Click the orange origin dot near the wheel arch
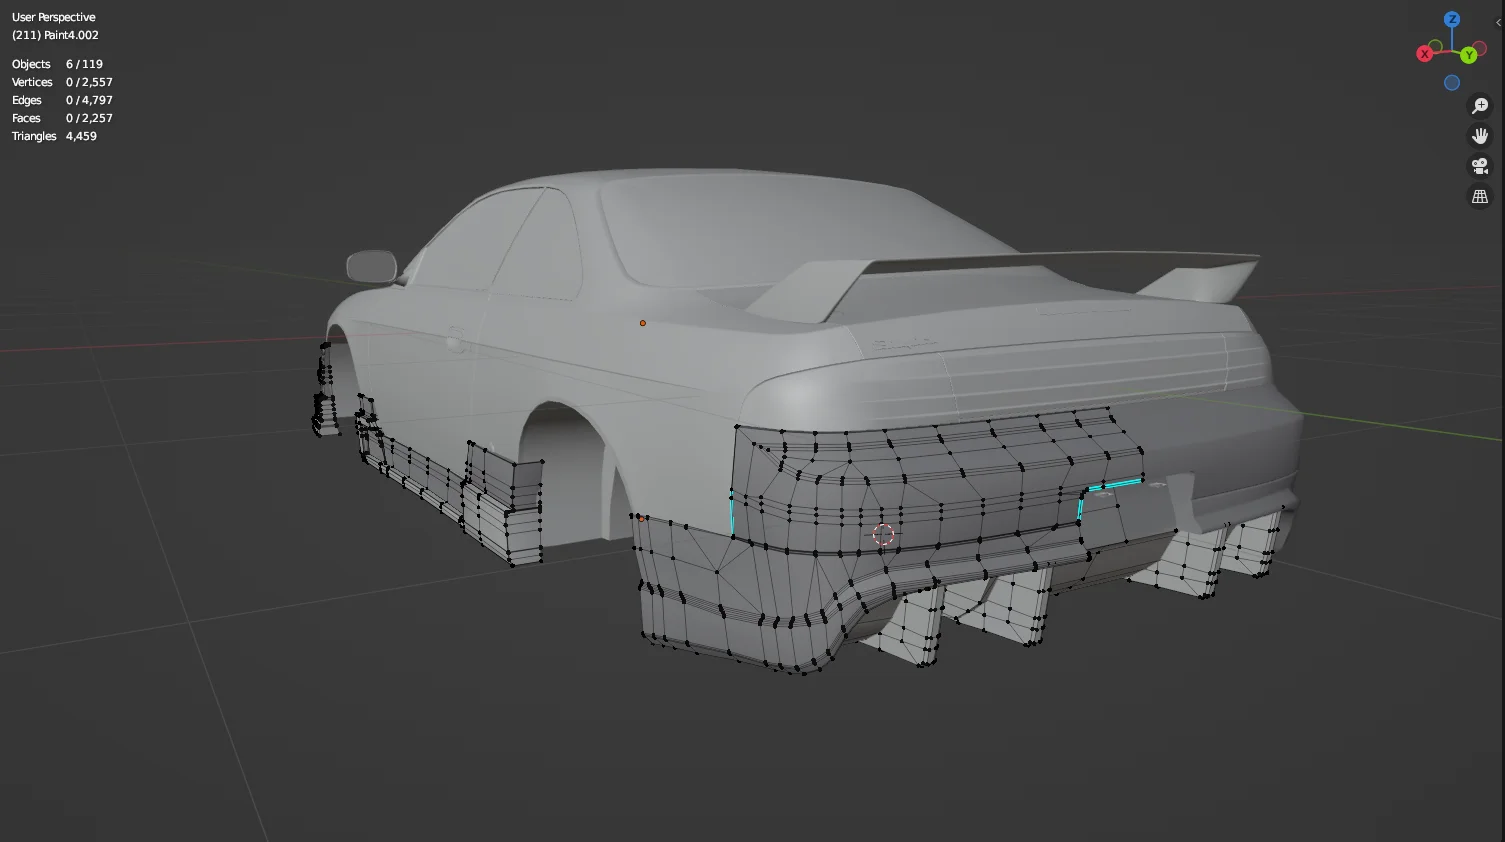Image resolution: width=1505 pixels, height=842 pixels. [x=640, y=518]
